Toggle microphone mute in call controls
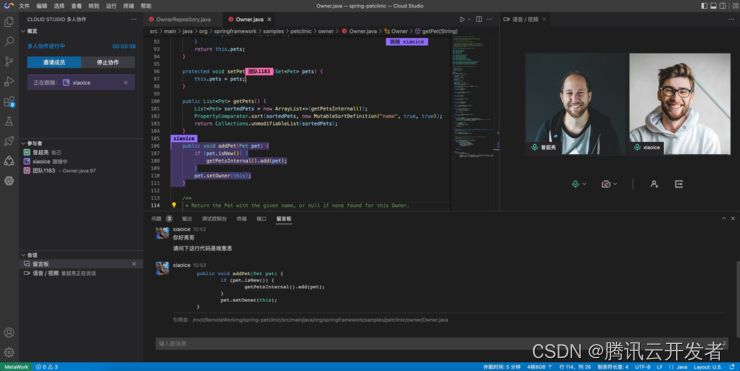Viewport: 740px width, 371px height. (575, 184)
